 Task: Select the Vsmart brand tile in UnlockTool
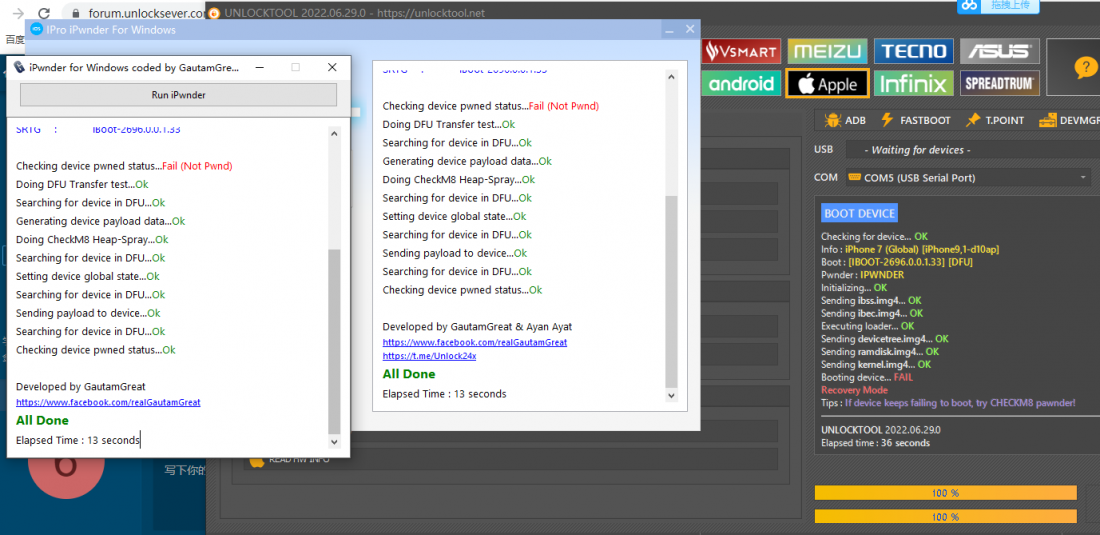(x=742, y=51)
